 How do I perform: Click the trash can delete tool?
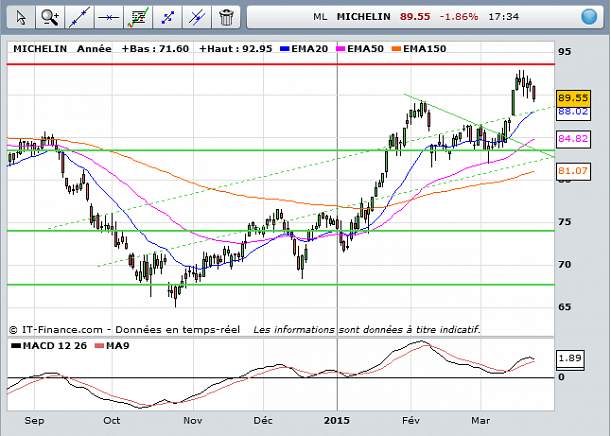[x=226, y=17]
